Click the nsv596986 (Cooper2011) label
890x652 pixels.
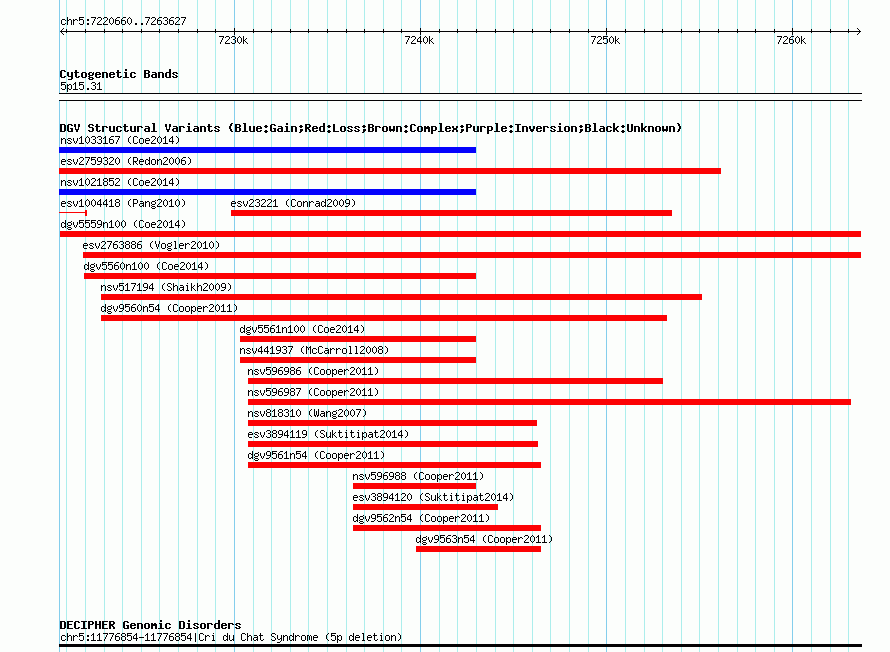point(313,371)
